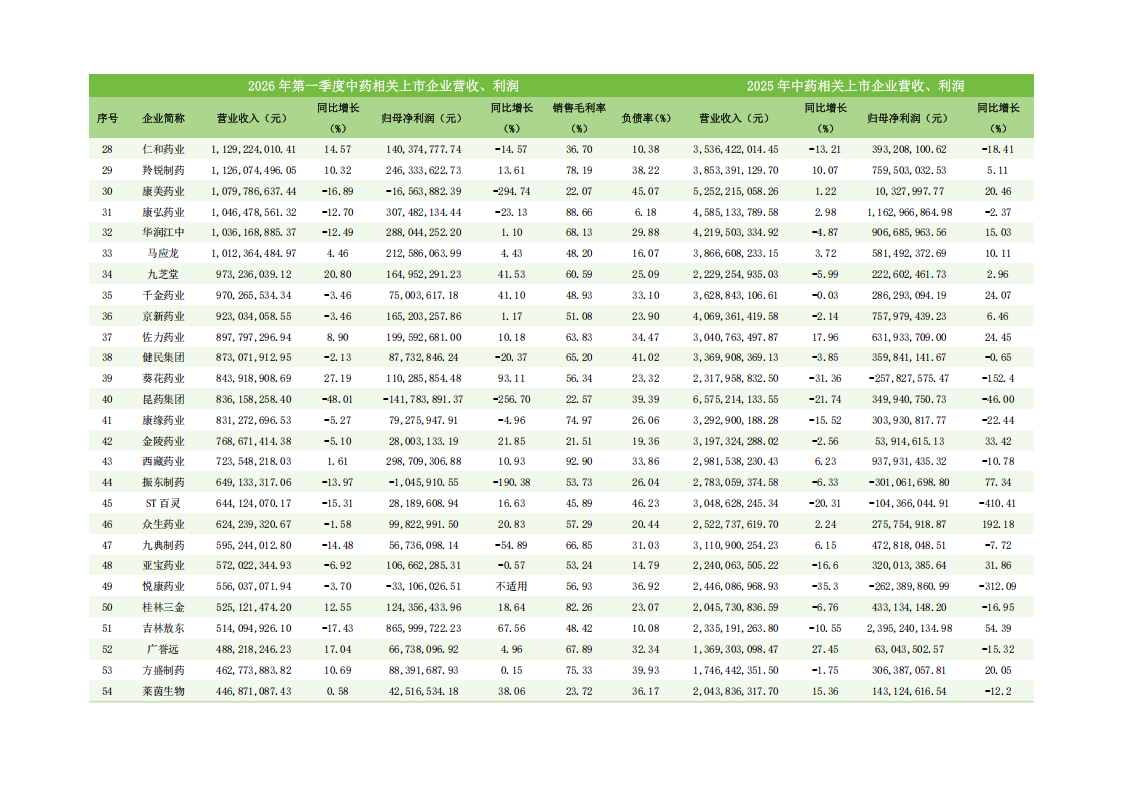Viewport: 1123px width, 794px height.
Task: Click company name 众生药业
Action: pyautogui.click(x=163, y=524)
